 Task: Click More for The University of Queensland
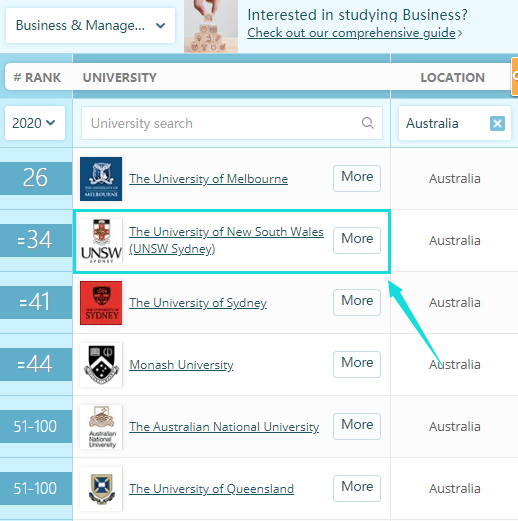click(x=357, y=488)
